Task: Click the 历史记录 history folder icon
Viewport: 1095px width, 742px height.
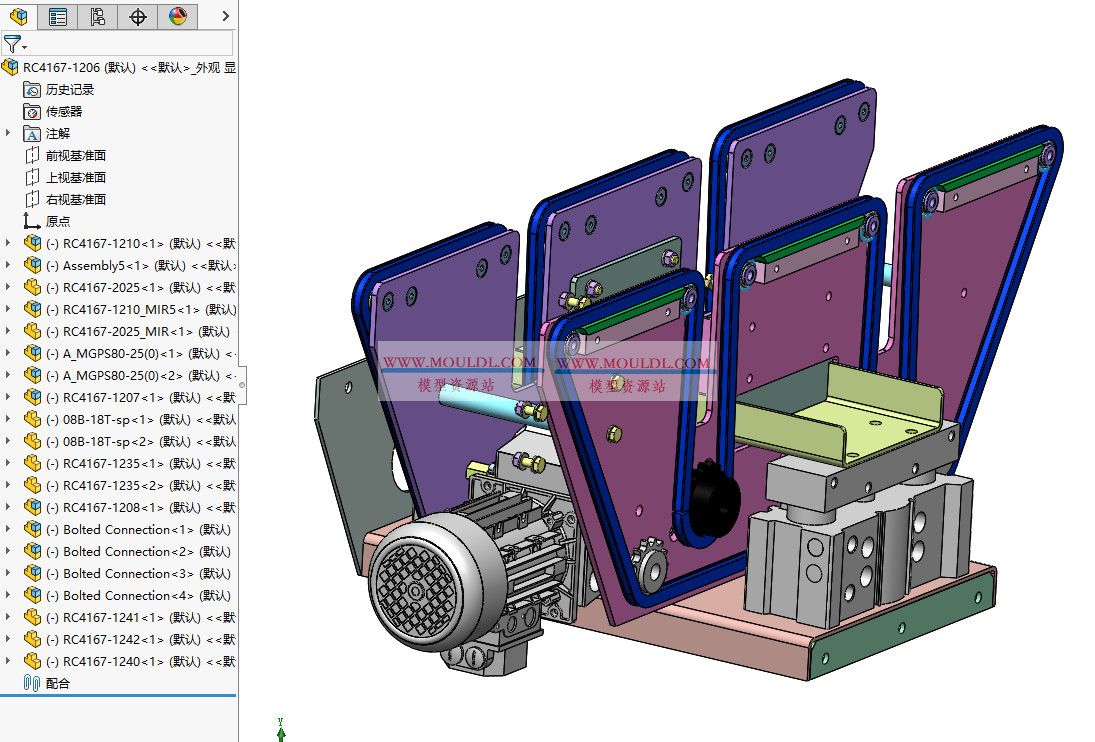Action: tap(30, 89)
